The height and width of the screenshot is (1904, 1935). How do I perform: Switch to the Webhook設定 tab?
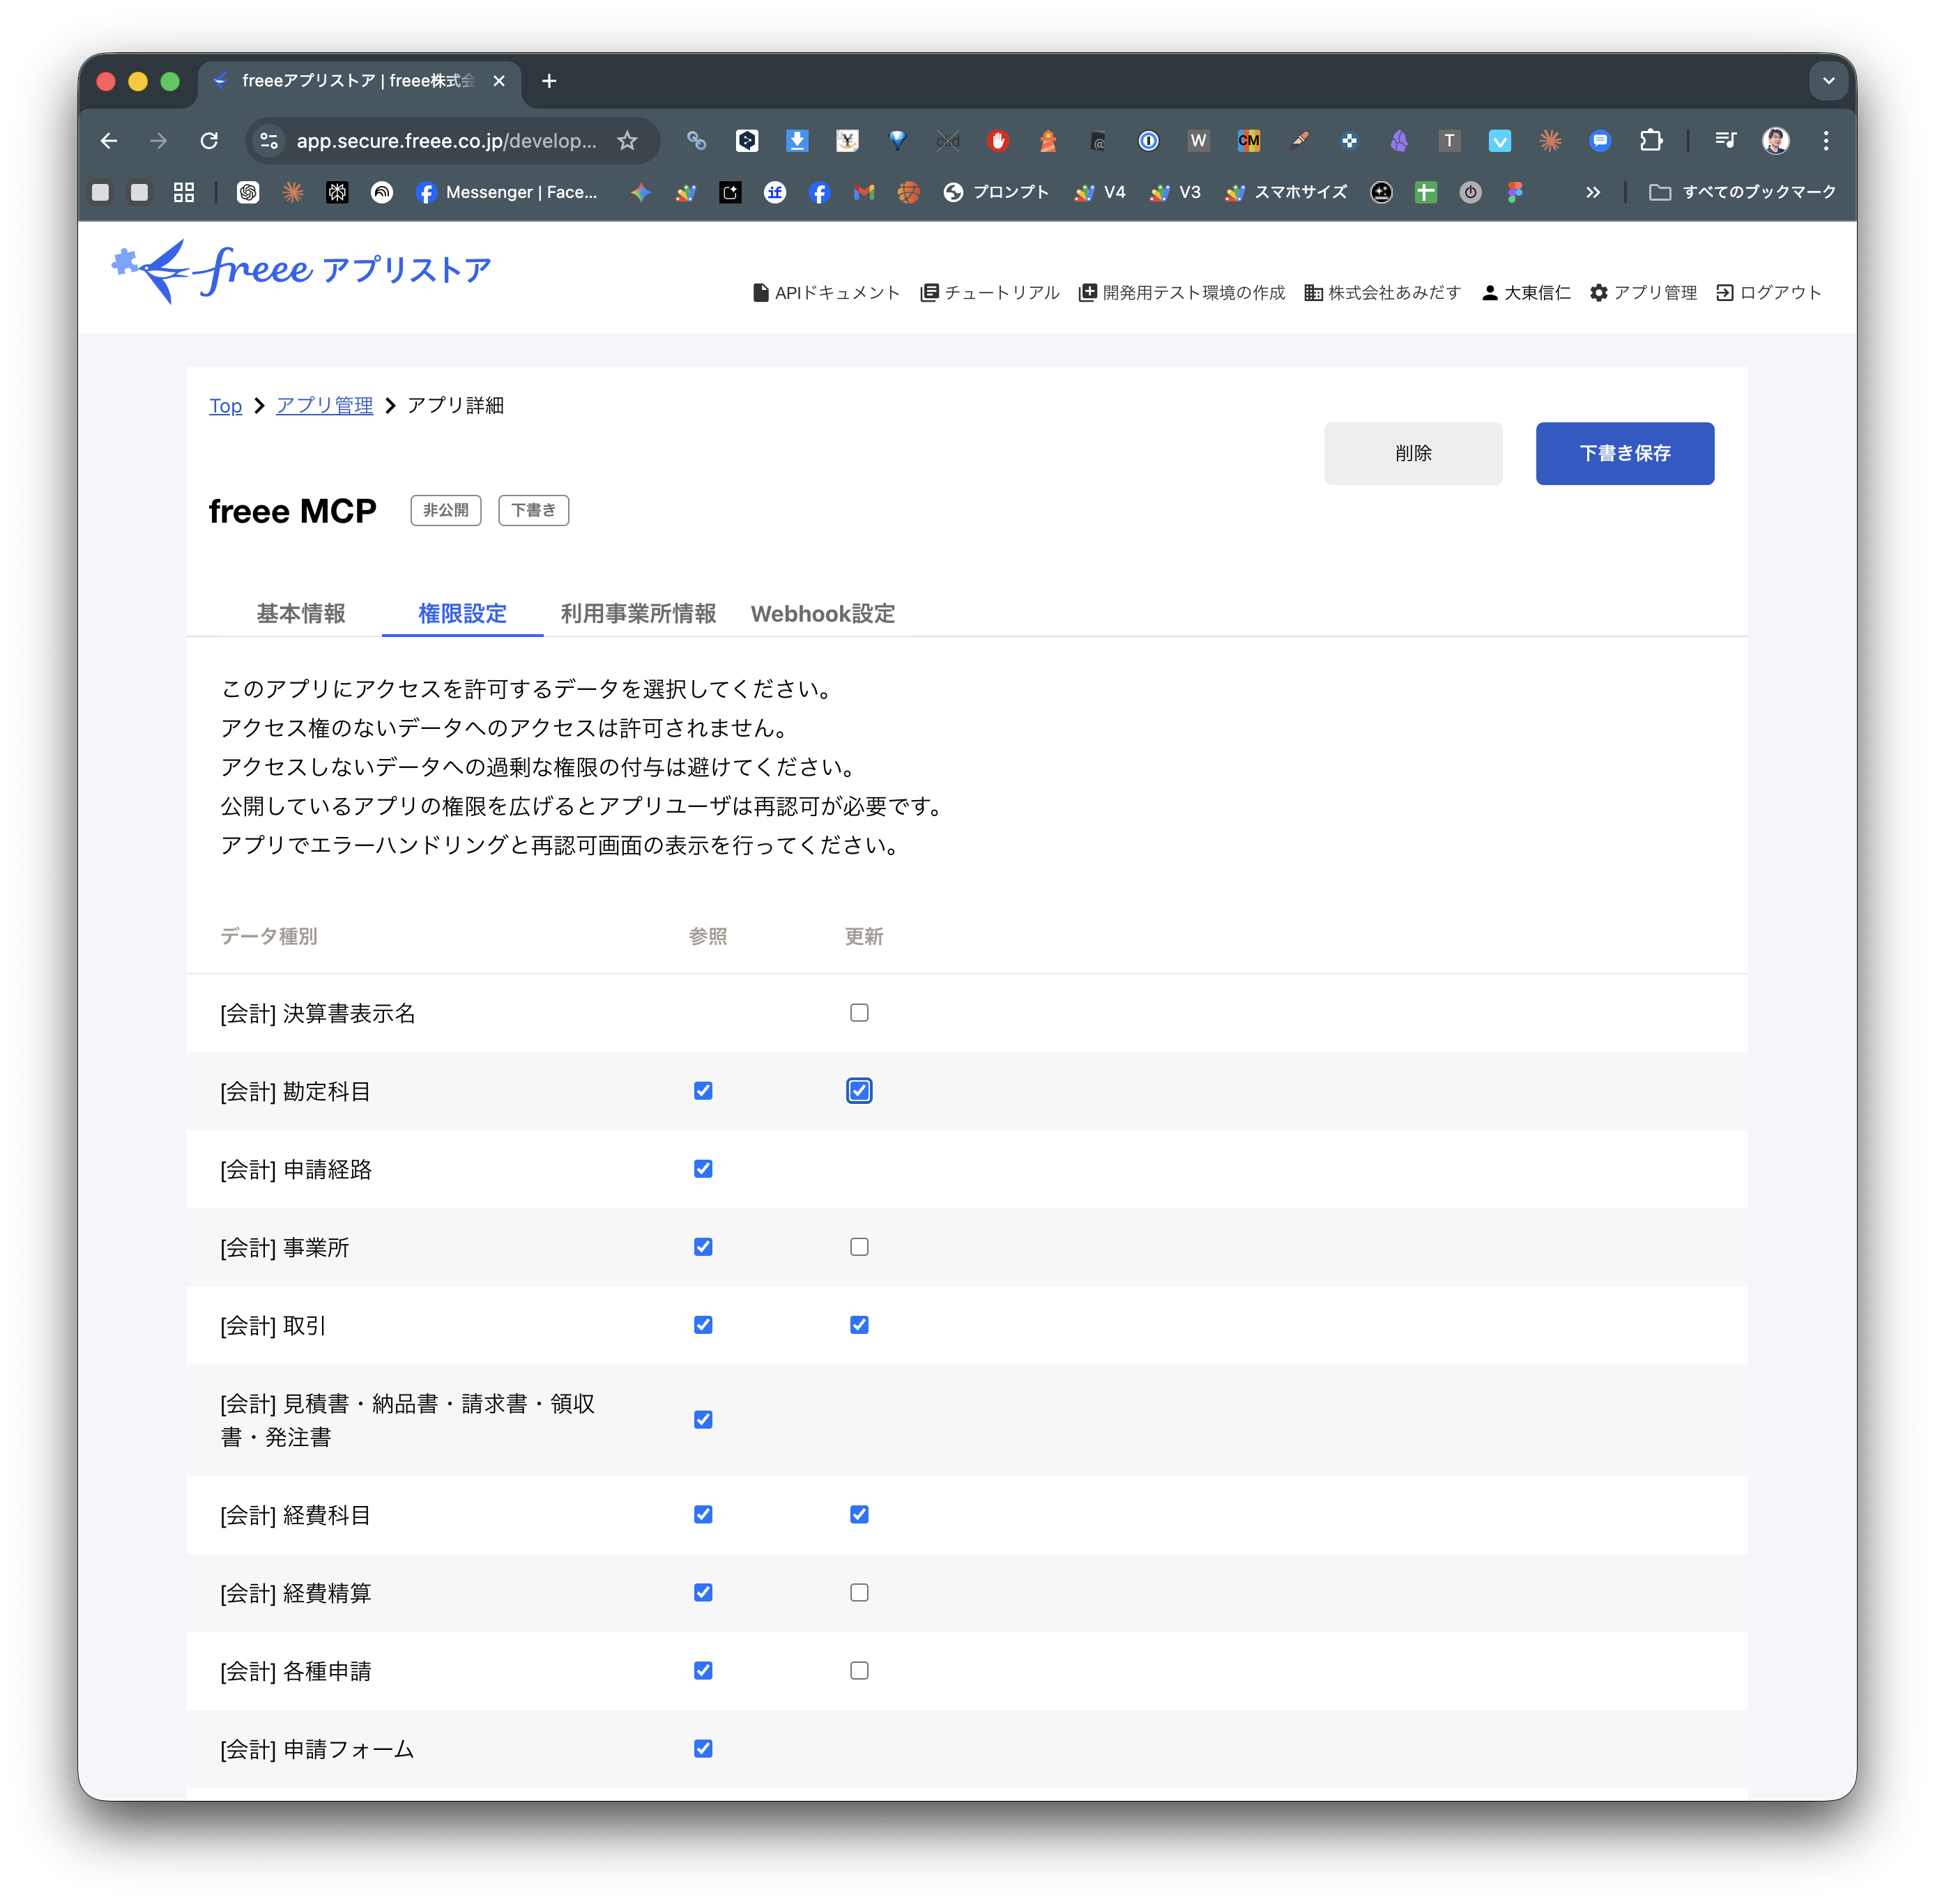822,614
